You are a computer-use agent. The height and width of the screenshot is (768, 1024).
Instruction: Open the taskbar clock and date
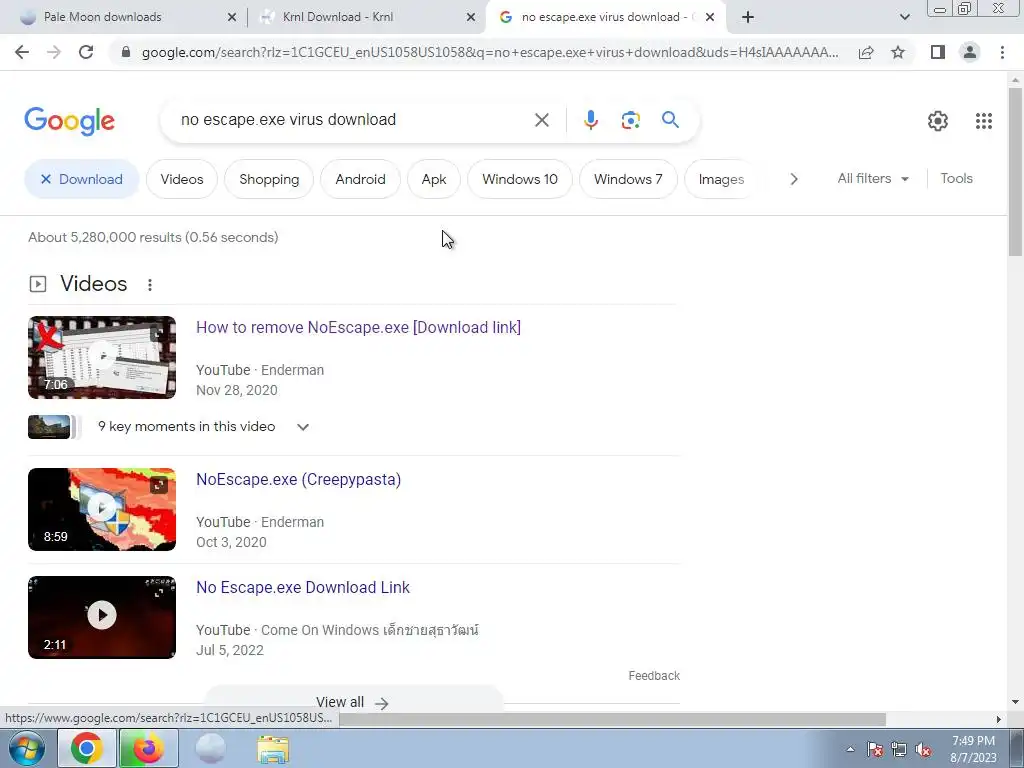(973, 749)
